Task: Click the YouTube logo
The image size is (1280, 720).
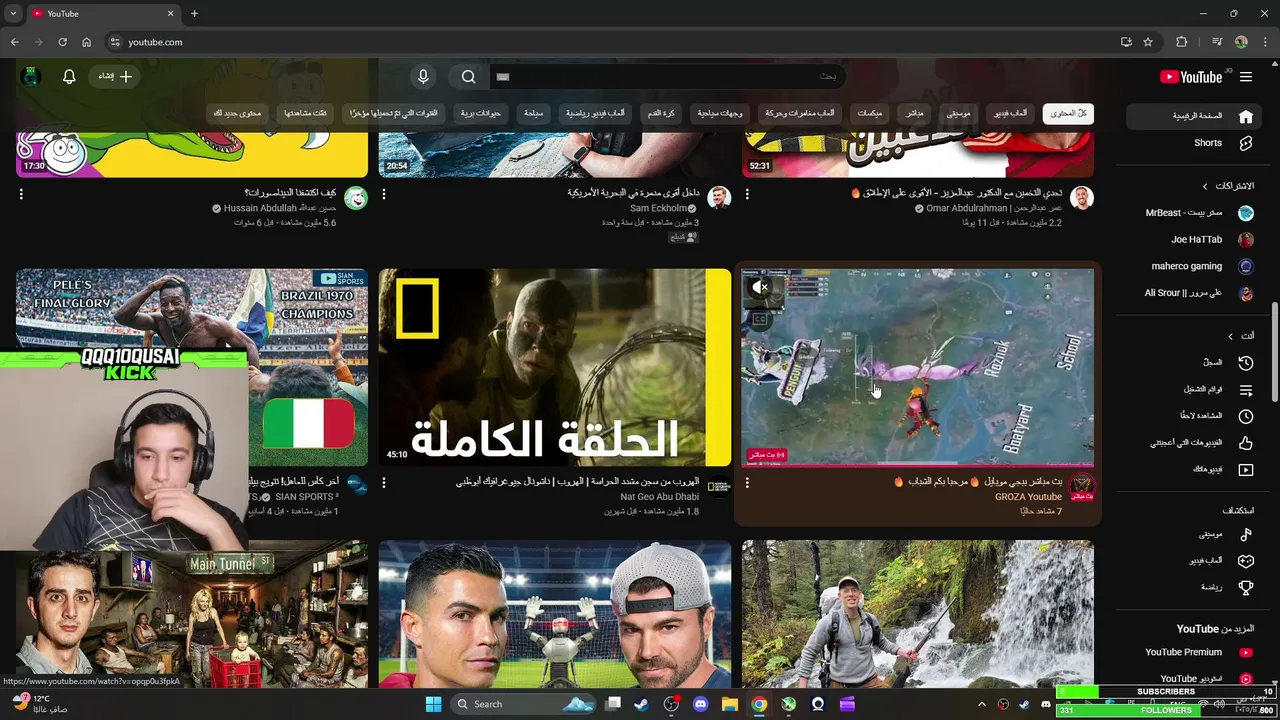Action: click(1192, 77)
